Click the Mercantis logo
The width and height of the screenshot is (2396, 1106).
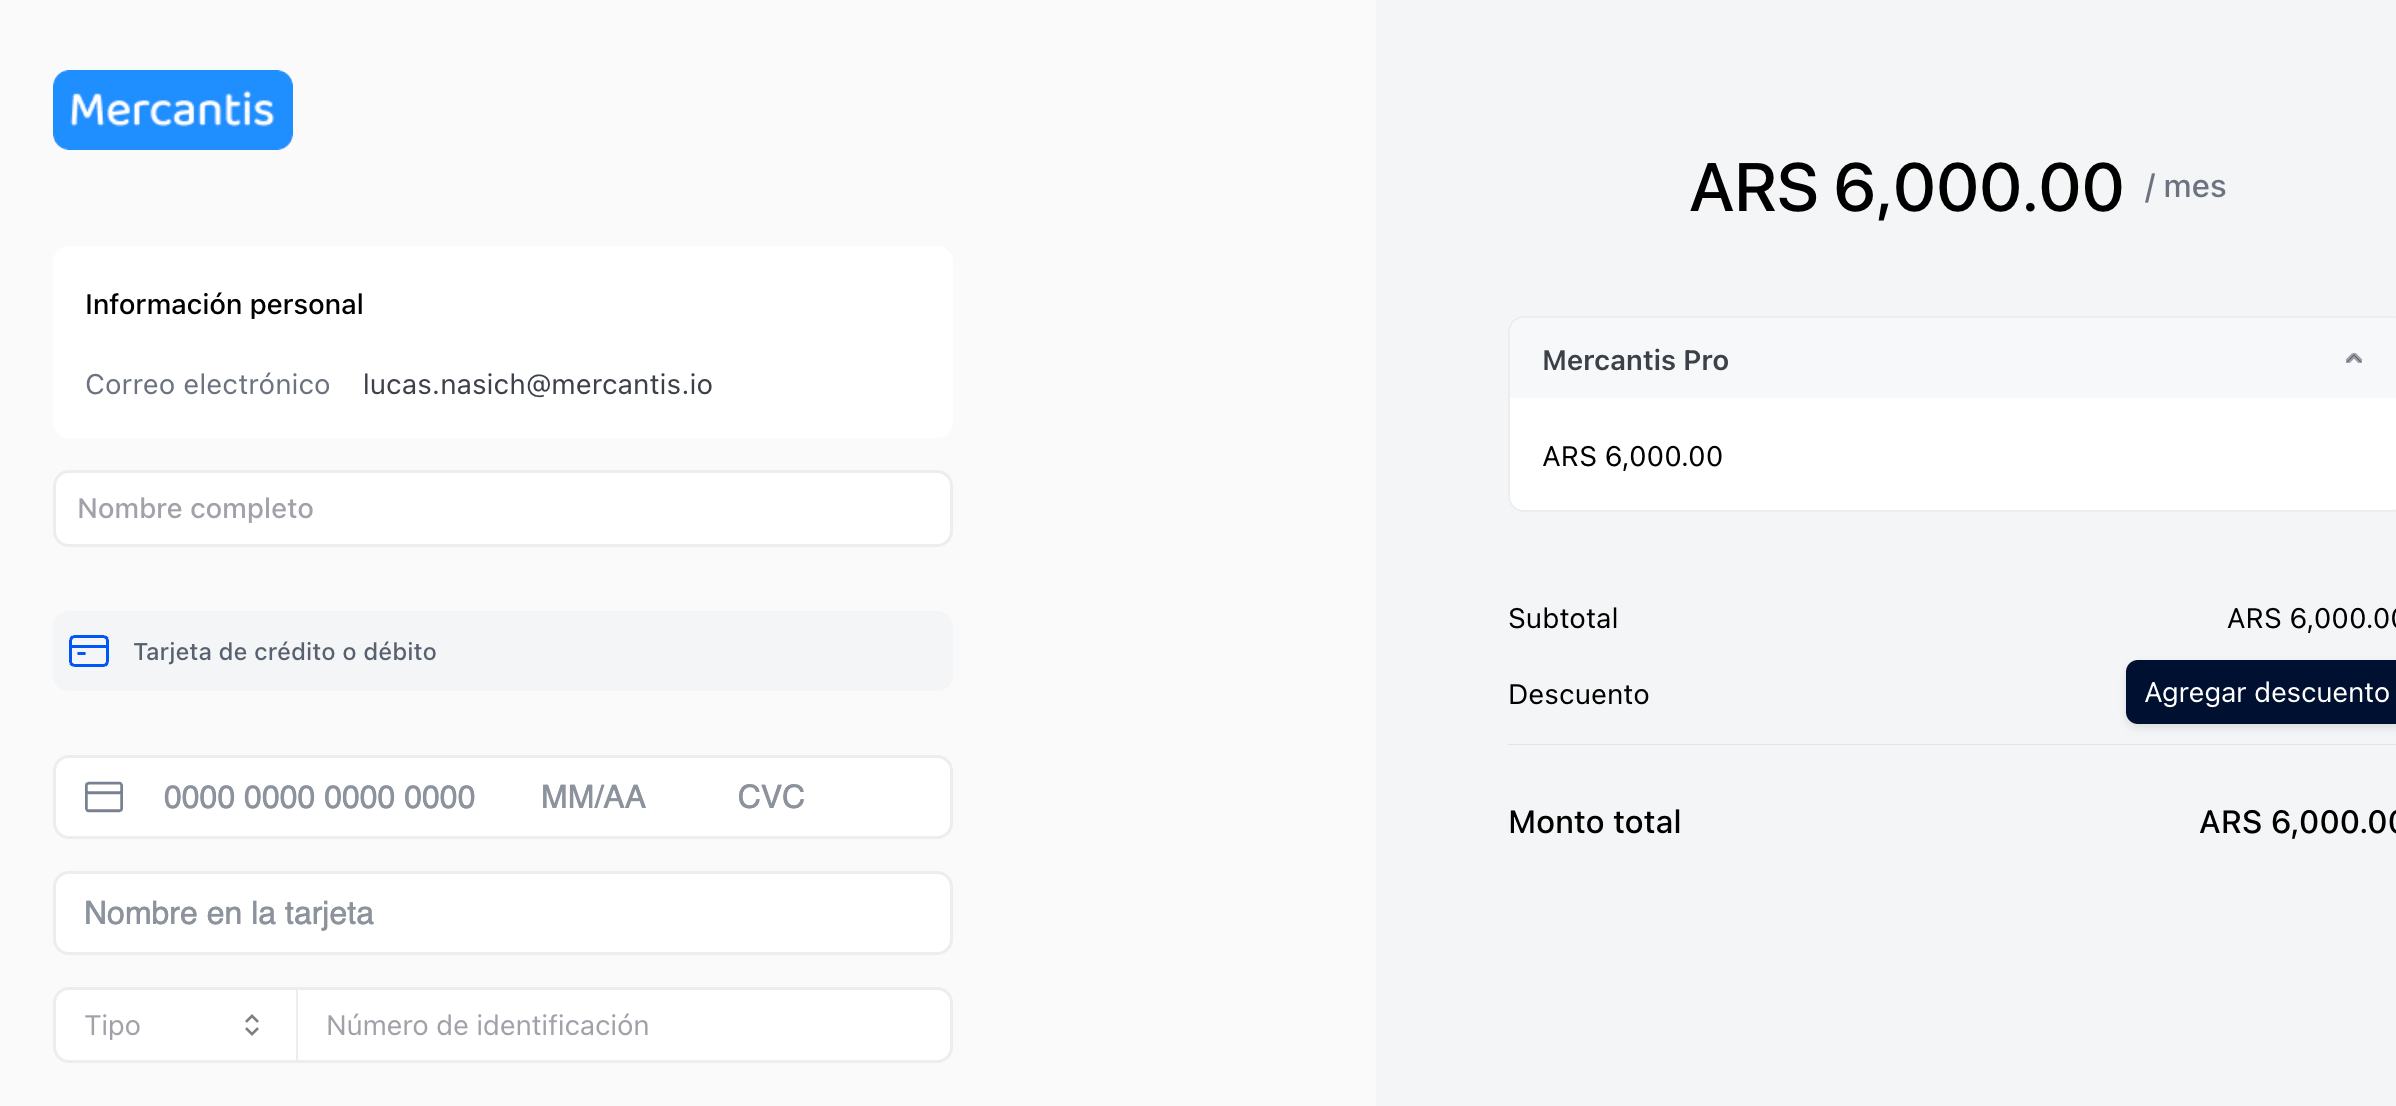(173, 110)
